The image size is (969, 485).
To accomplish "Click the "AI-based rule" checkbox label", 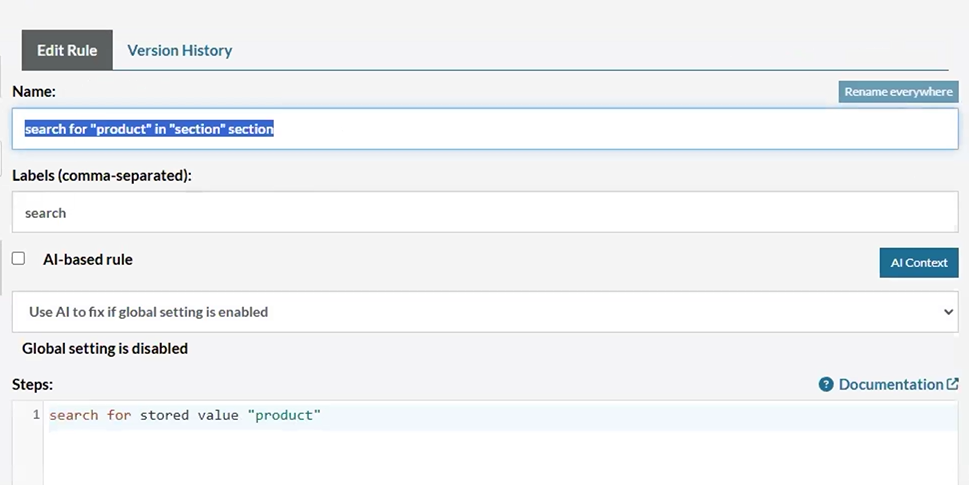I will pyautogui.click(x=88, y=260).
